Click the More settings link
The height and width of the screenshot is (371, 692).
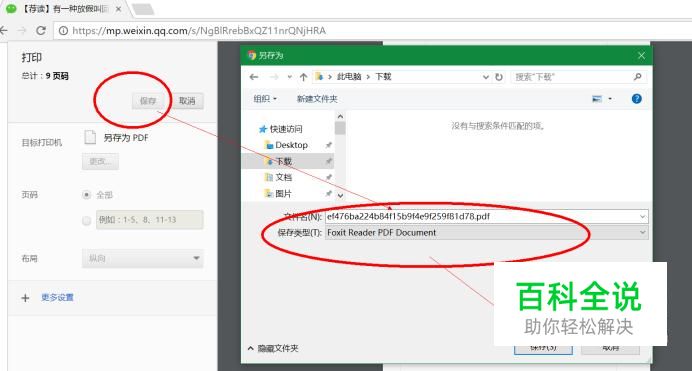coord(57,297)
